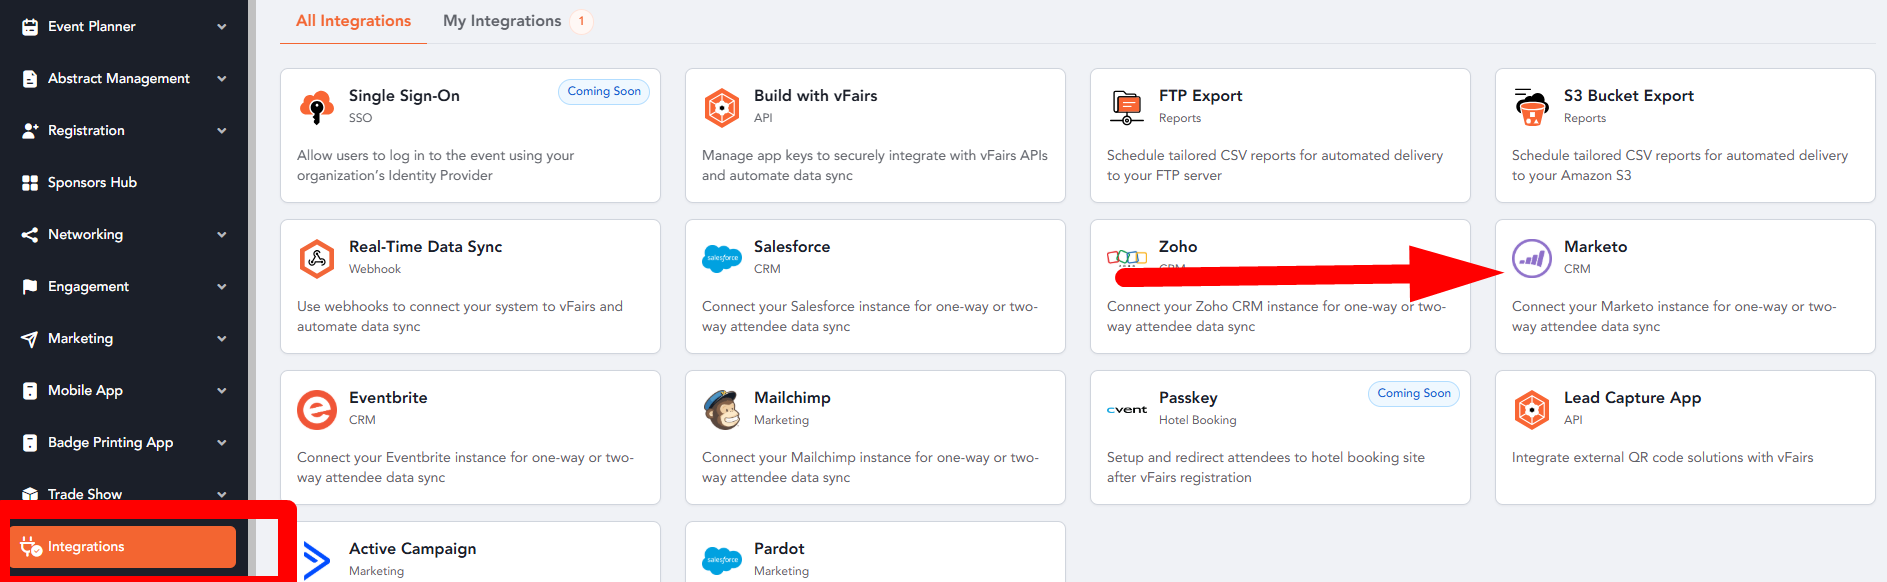
Task: Open the Salesforce integration title
Action: 792,247
